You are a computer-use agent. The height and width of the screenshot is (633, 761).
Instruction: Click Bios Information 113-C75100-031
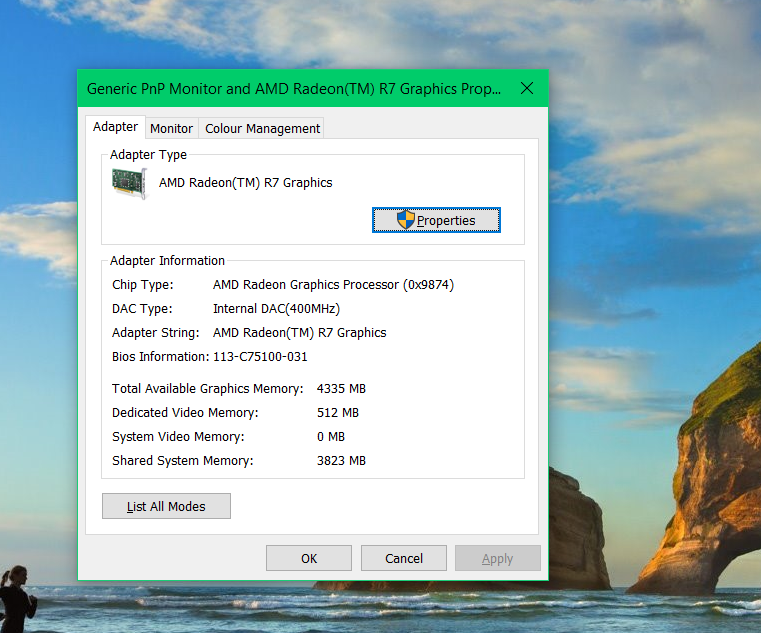[x=260, y=357]
